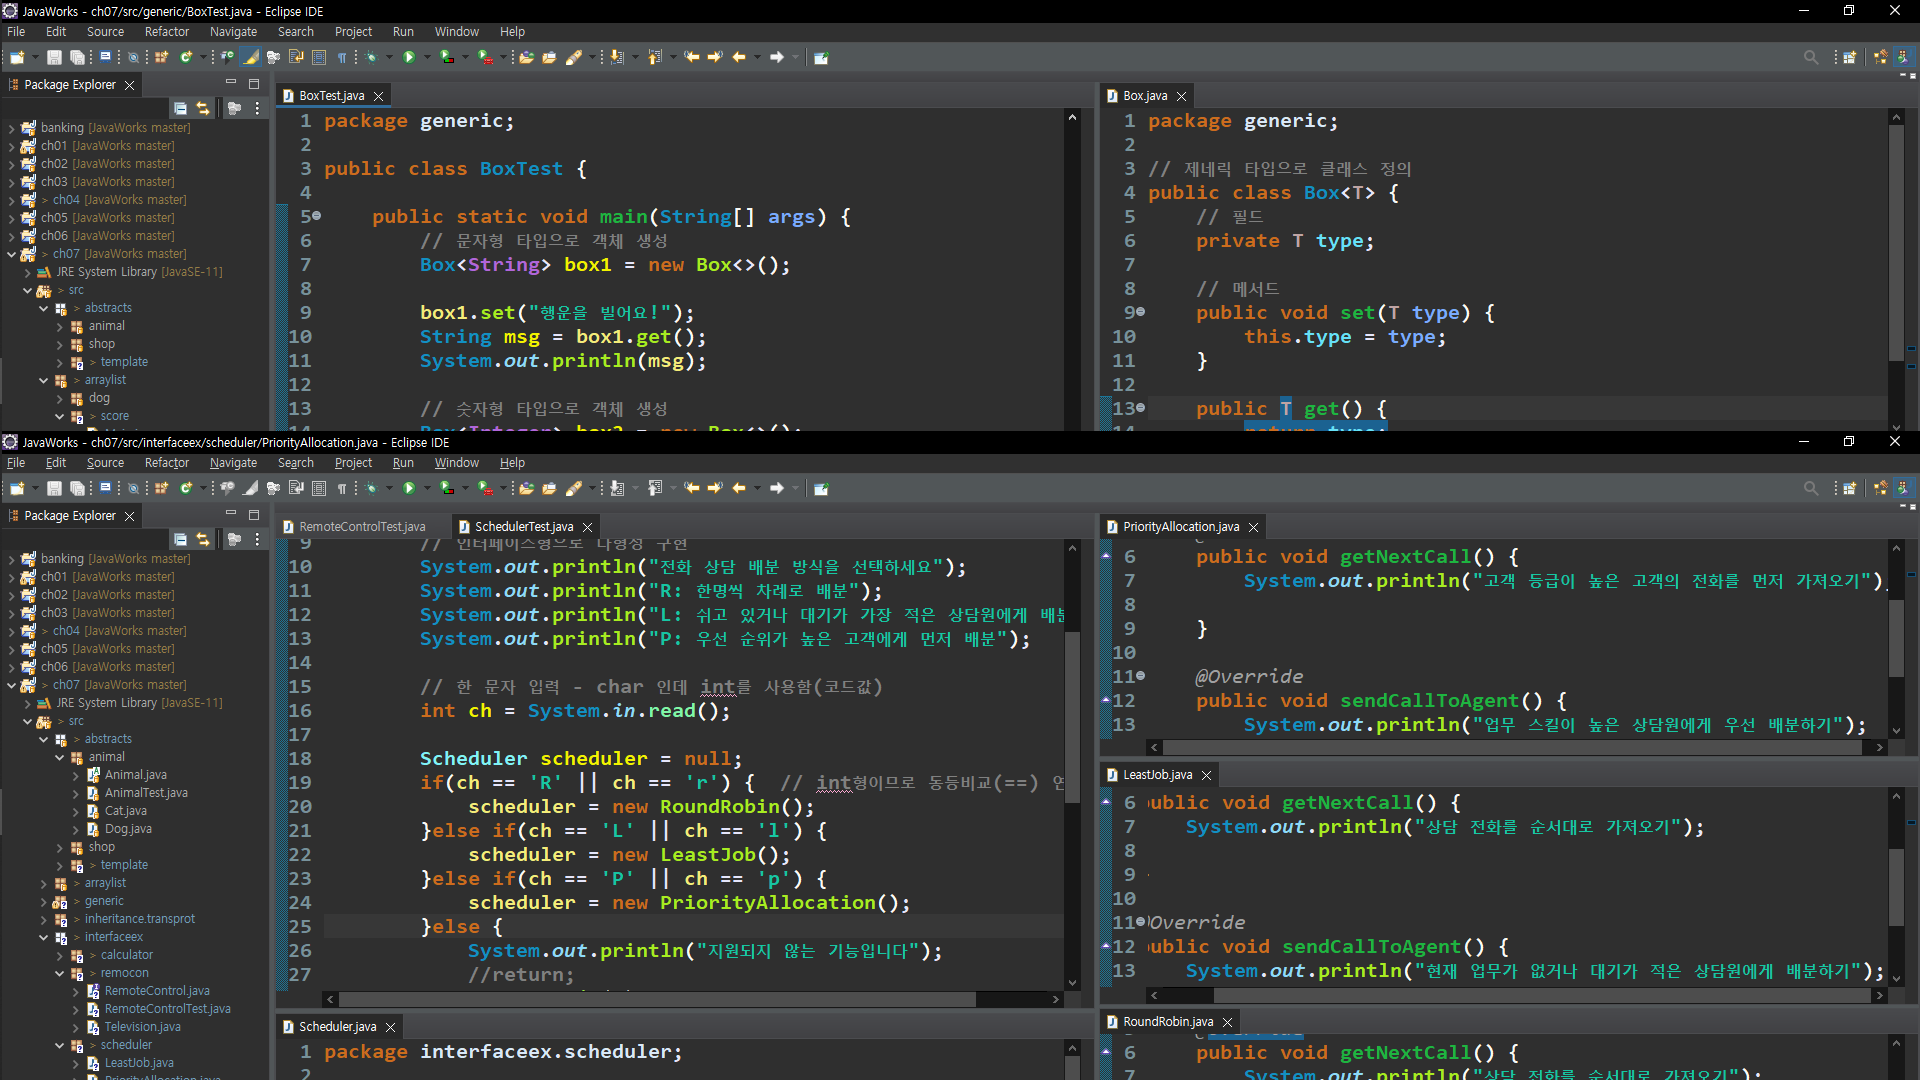Expand the generic package in lower tree
This screenshot has width=1920, height=1080.
click(44, 901)
